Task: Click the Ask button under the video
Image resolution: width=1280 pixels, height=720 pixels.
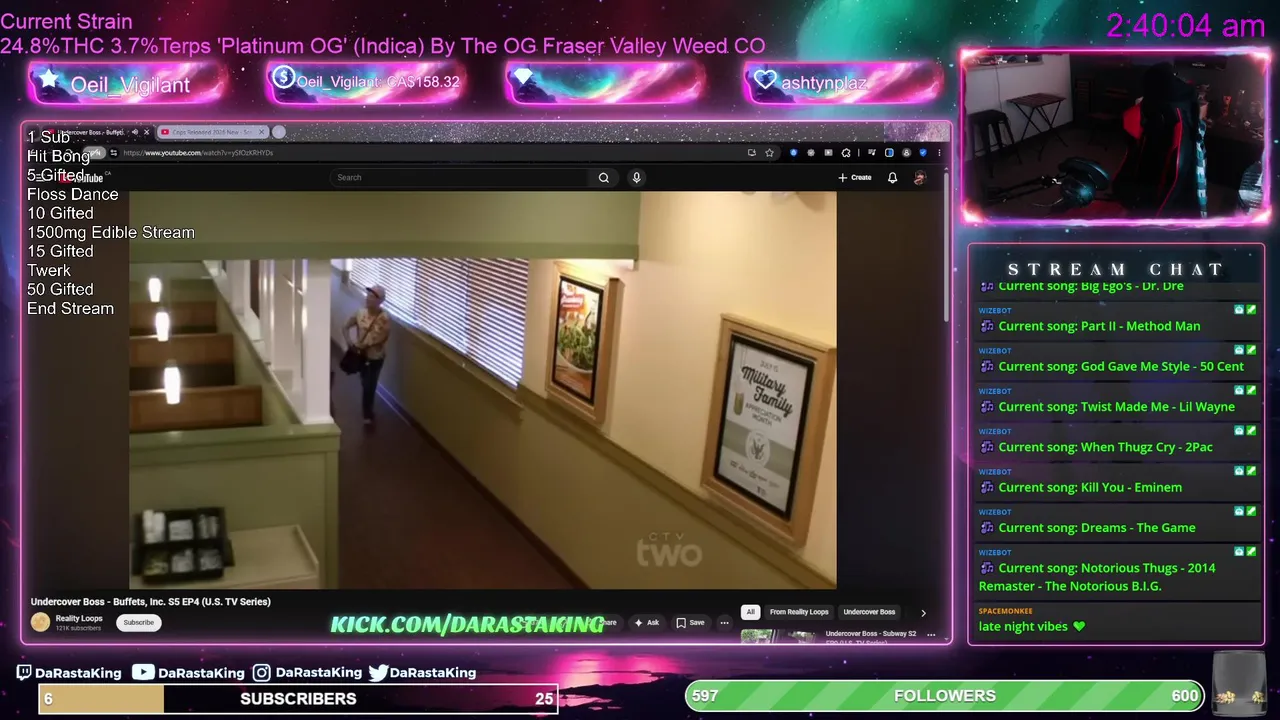Action: pos(646,622)
